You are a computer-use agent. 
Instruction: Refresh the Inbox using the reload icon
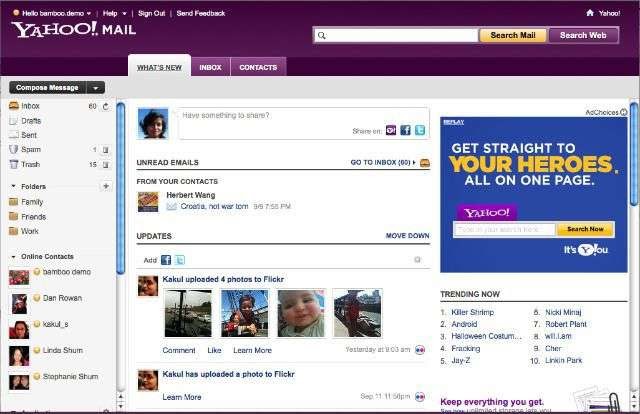[106, 106]
